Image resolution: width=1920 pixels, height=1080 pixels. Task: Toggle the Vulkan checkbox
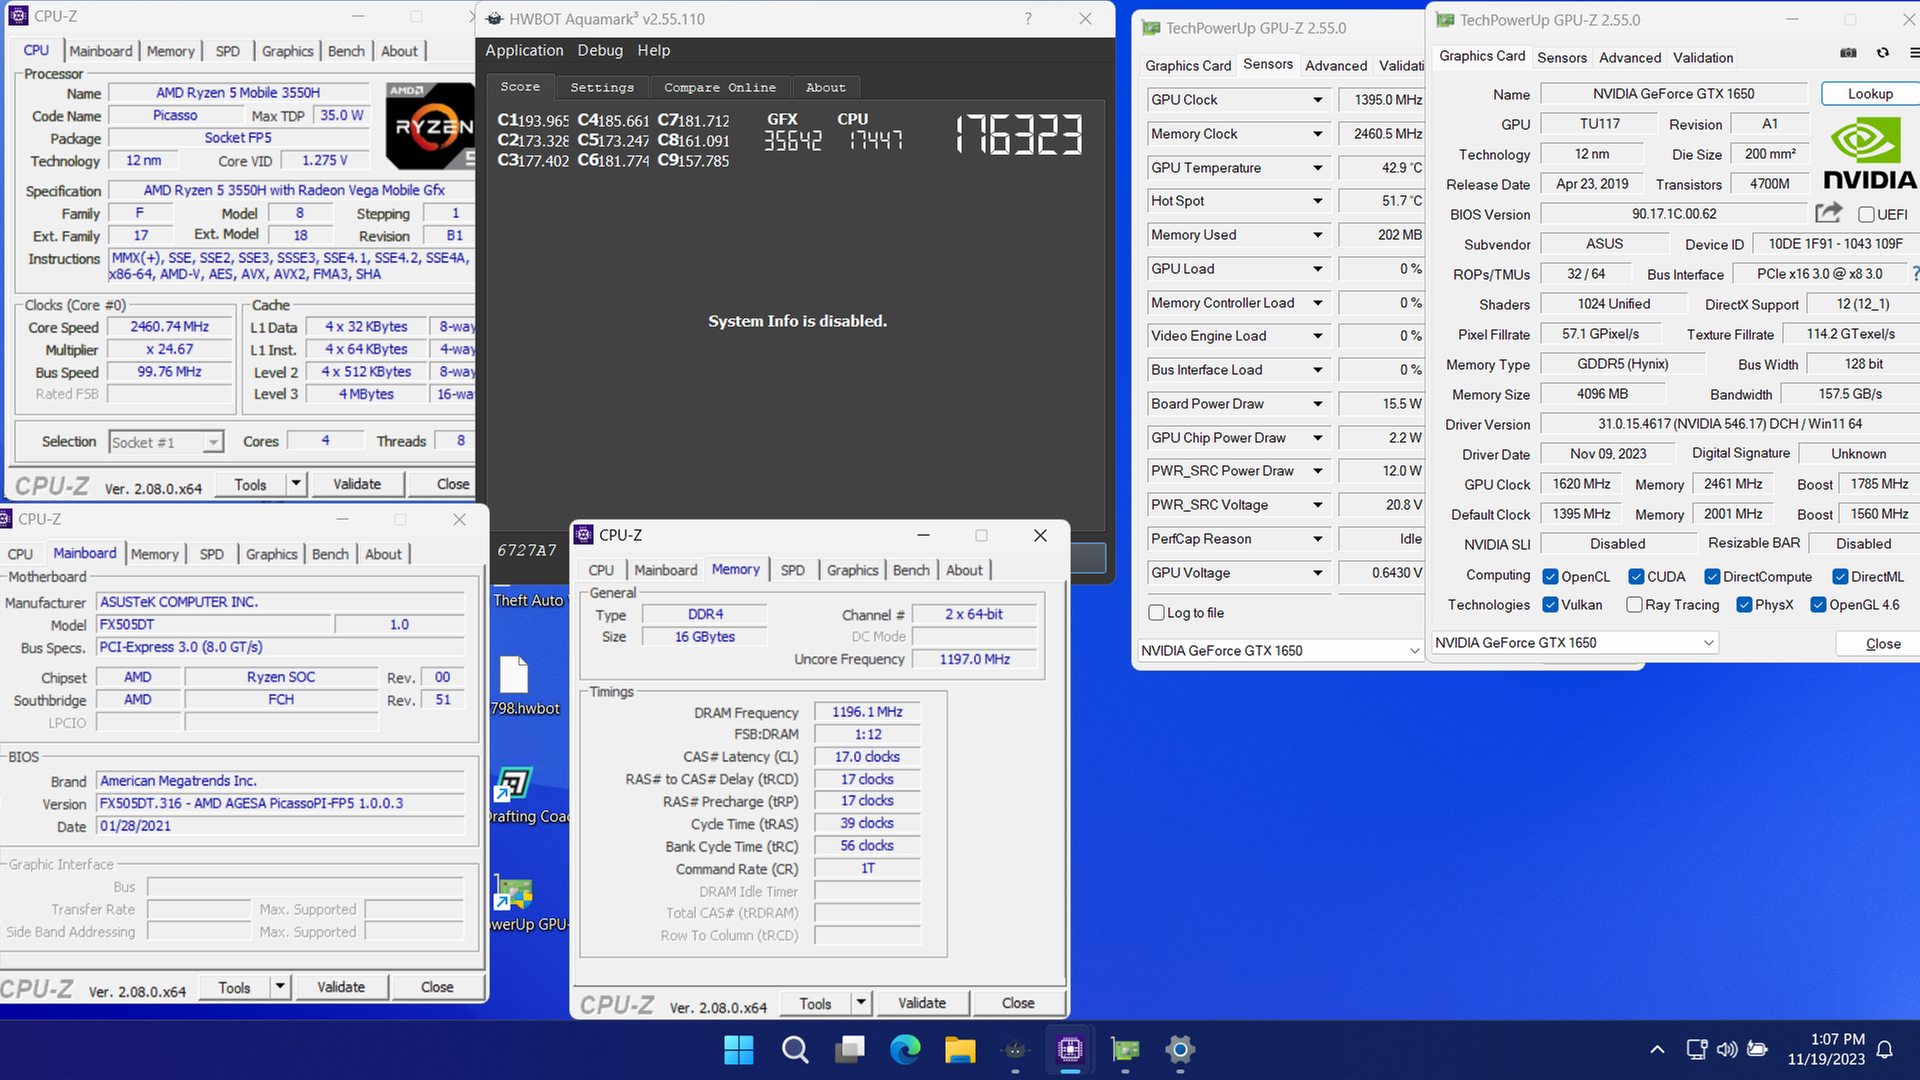[1550, 605]
